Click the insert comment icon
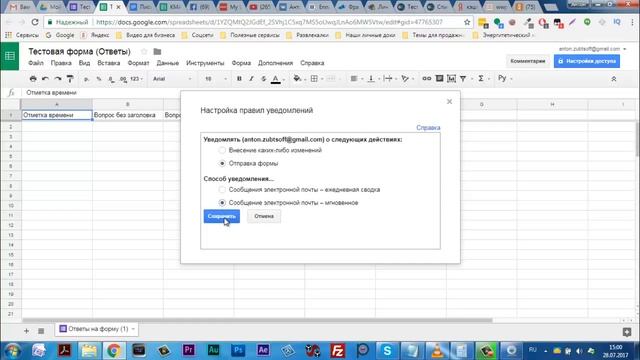The height and width of the screenshot is (360, 640). click(x=439, y=78)
